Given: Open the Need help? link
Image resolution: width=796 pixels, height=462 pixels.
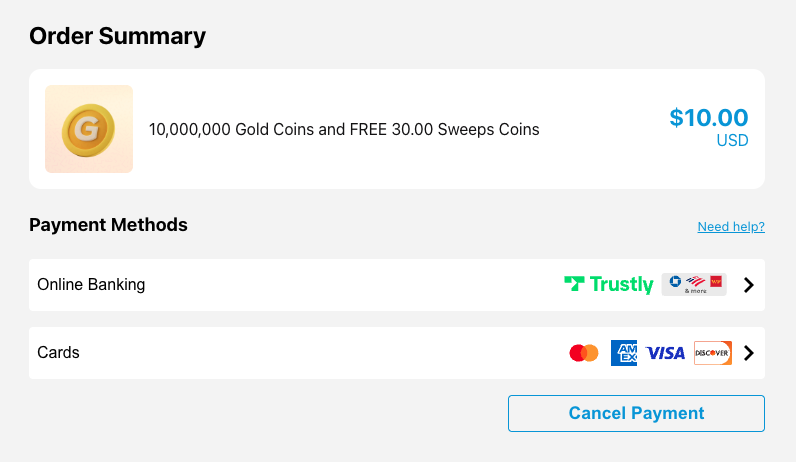Looking at the screenshot, I should pyautogui.click(x=731, y=226).
